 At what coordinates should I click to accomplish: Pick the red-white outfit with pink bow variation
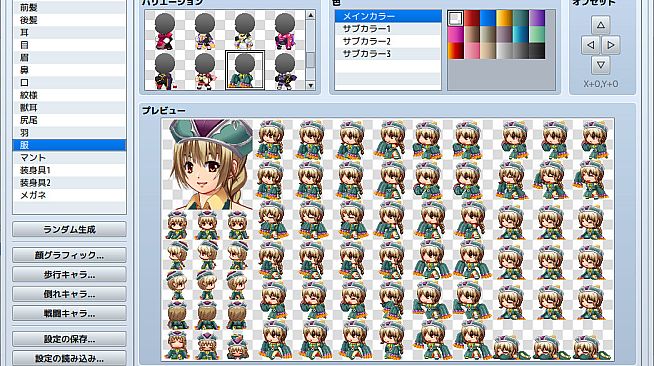(x=205, y=70)
